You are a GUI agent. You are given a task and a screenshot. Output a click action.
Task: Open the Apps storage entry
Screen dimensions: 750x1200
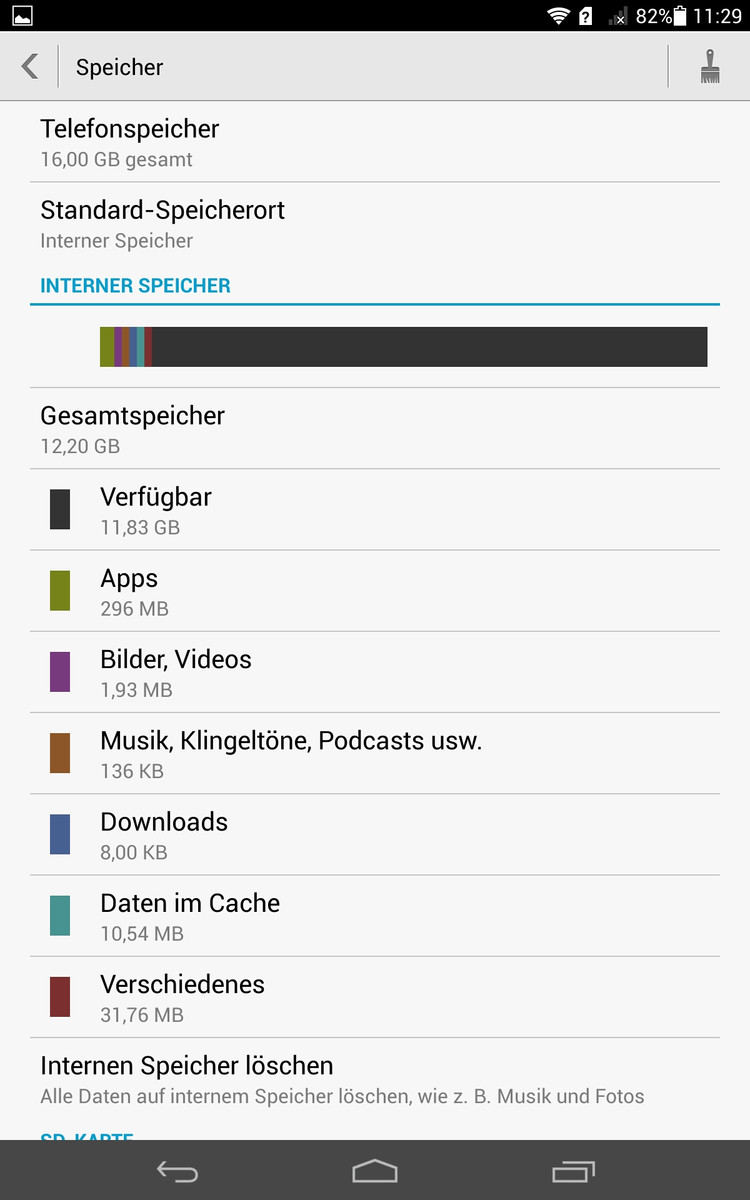pyautogui.click(x=375, y=591)
